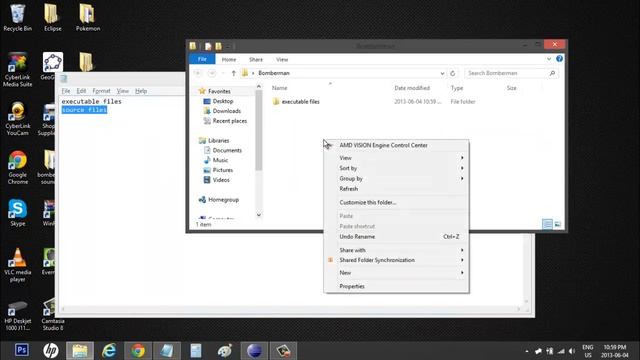Launch Camtasia Studio 8 desktop shortcut
640x360 pixels.
53,315
